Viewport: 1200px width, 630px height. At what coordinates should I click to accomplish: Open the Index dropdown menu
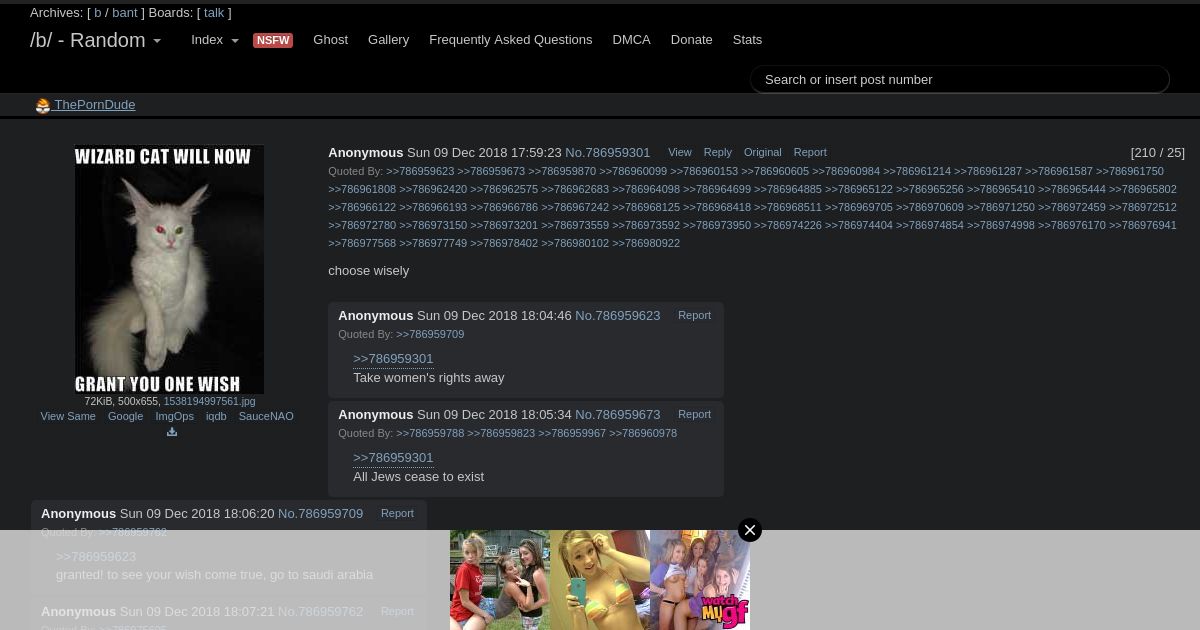(215, 40)
